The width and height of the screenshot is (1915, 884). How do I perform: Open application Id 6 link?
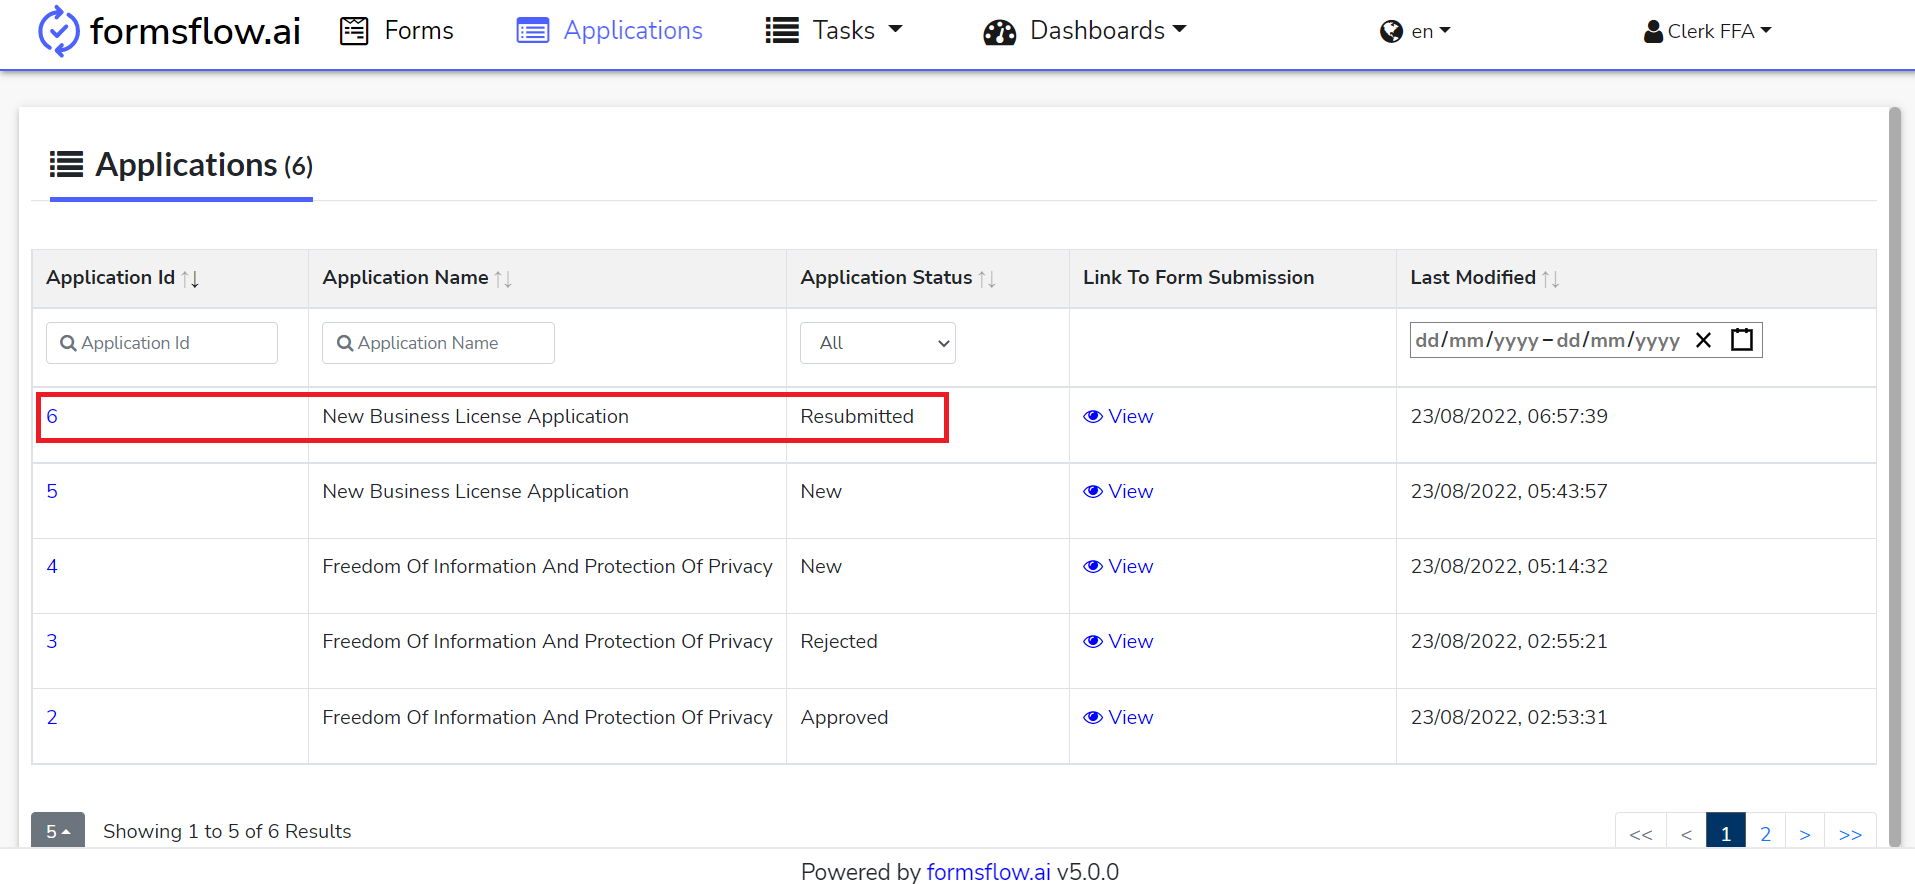click(52, 416)
